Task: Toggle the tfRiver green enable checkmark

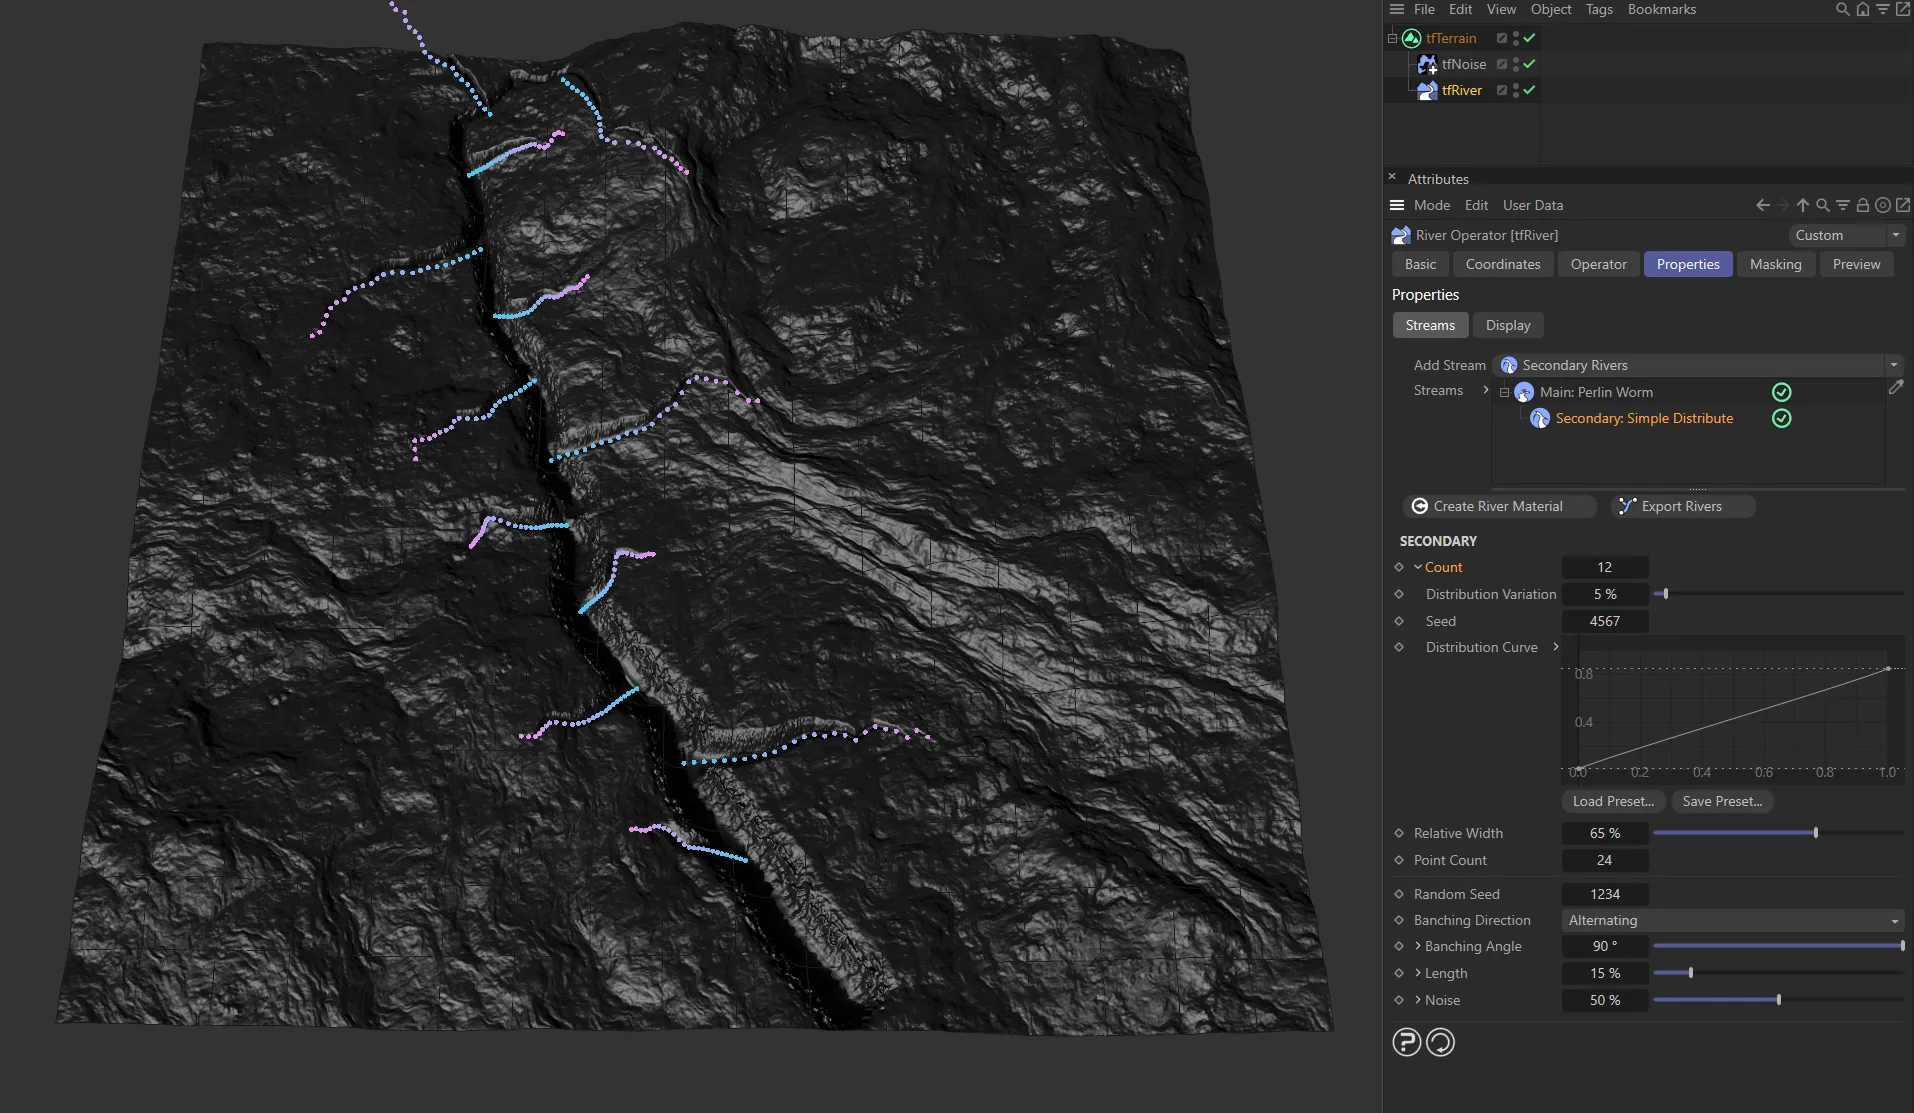Action: click(1529, 90)
